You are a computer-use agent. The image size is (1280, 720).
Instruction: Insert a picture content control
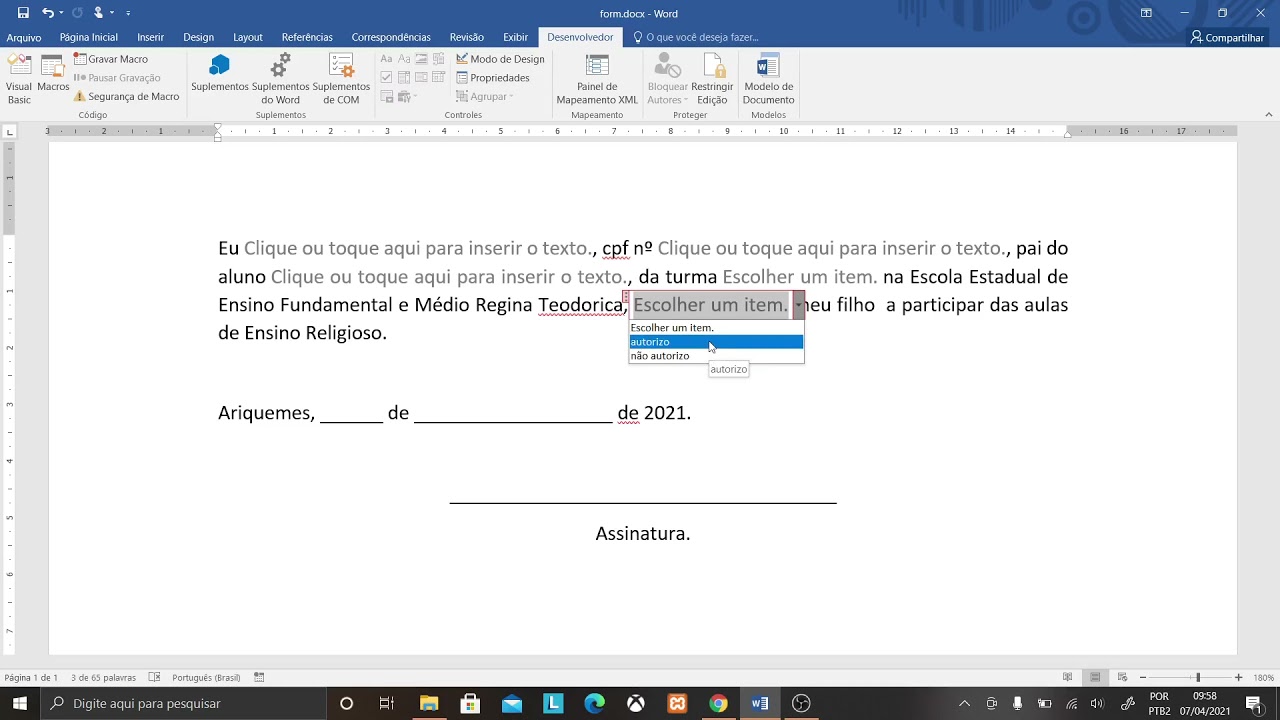tap(421, 59)
